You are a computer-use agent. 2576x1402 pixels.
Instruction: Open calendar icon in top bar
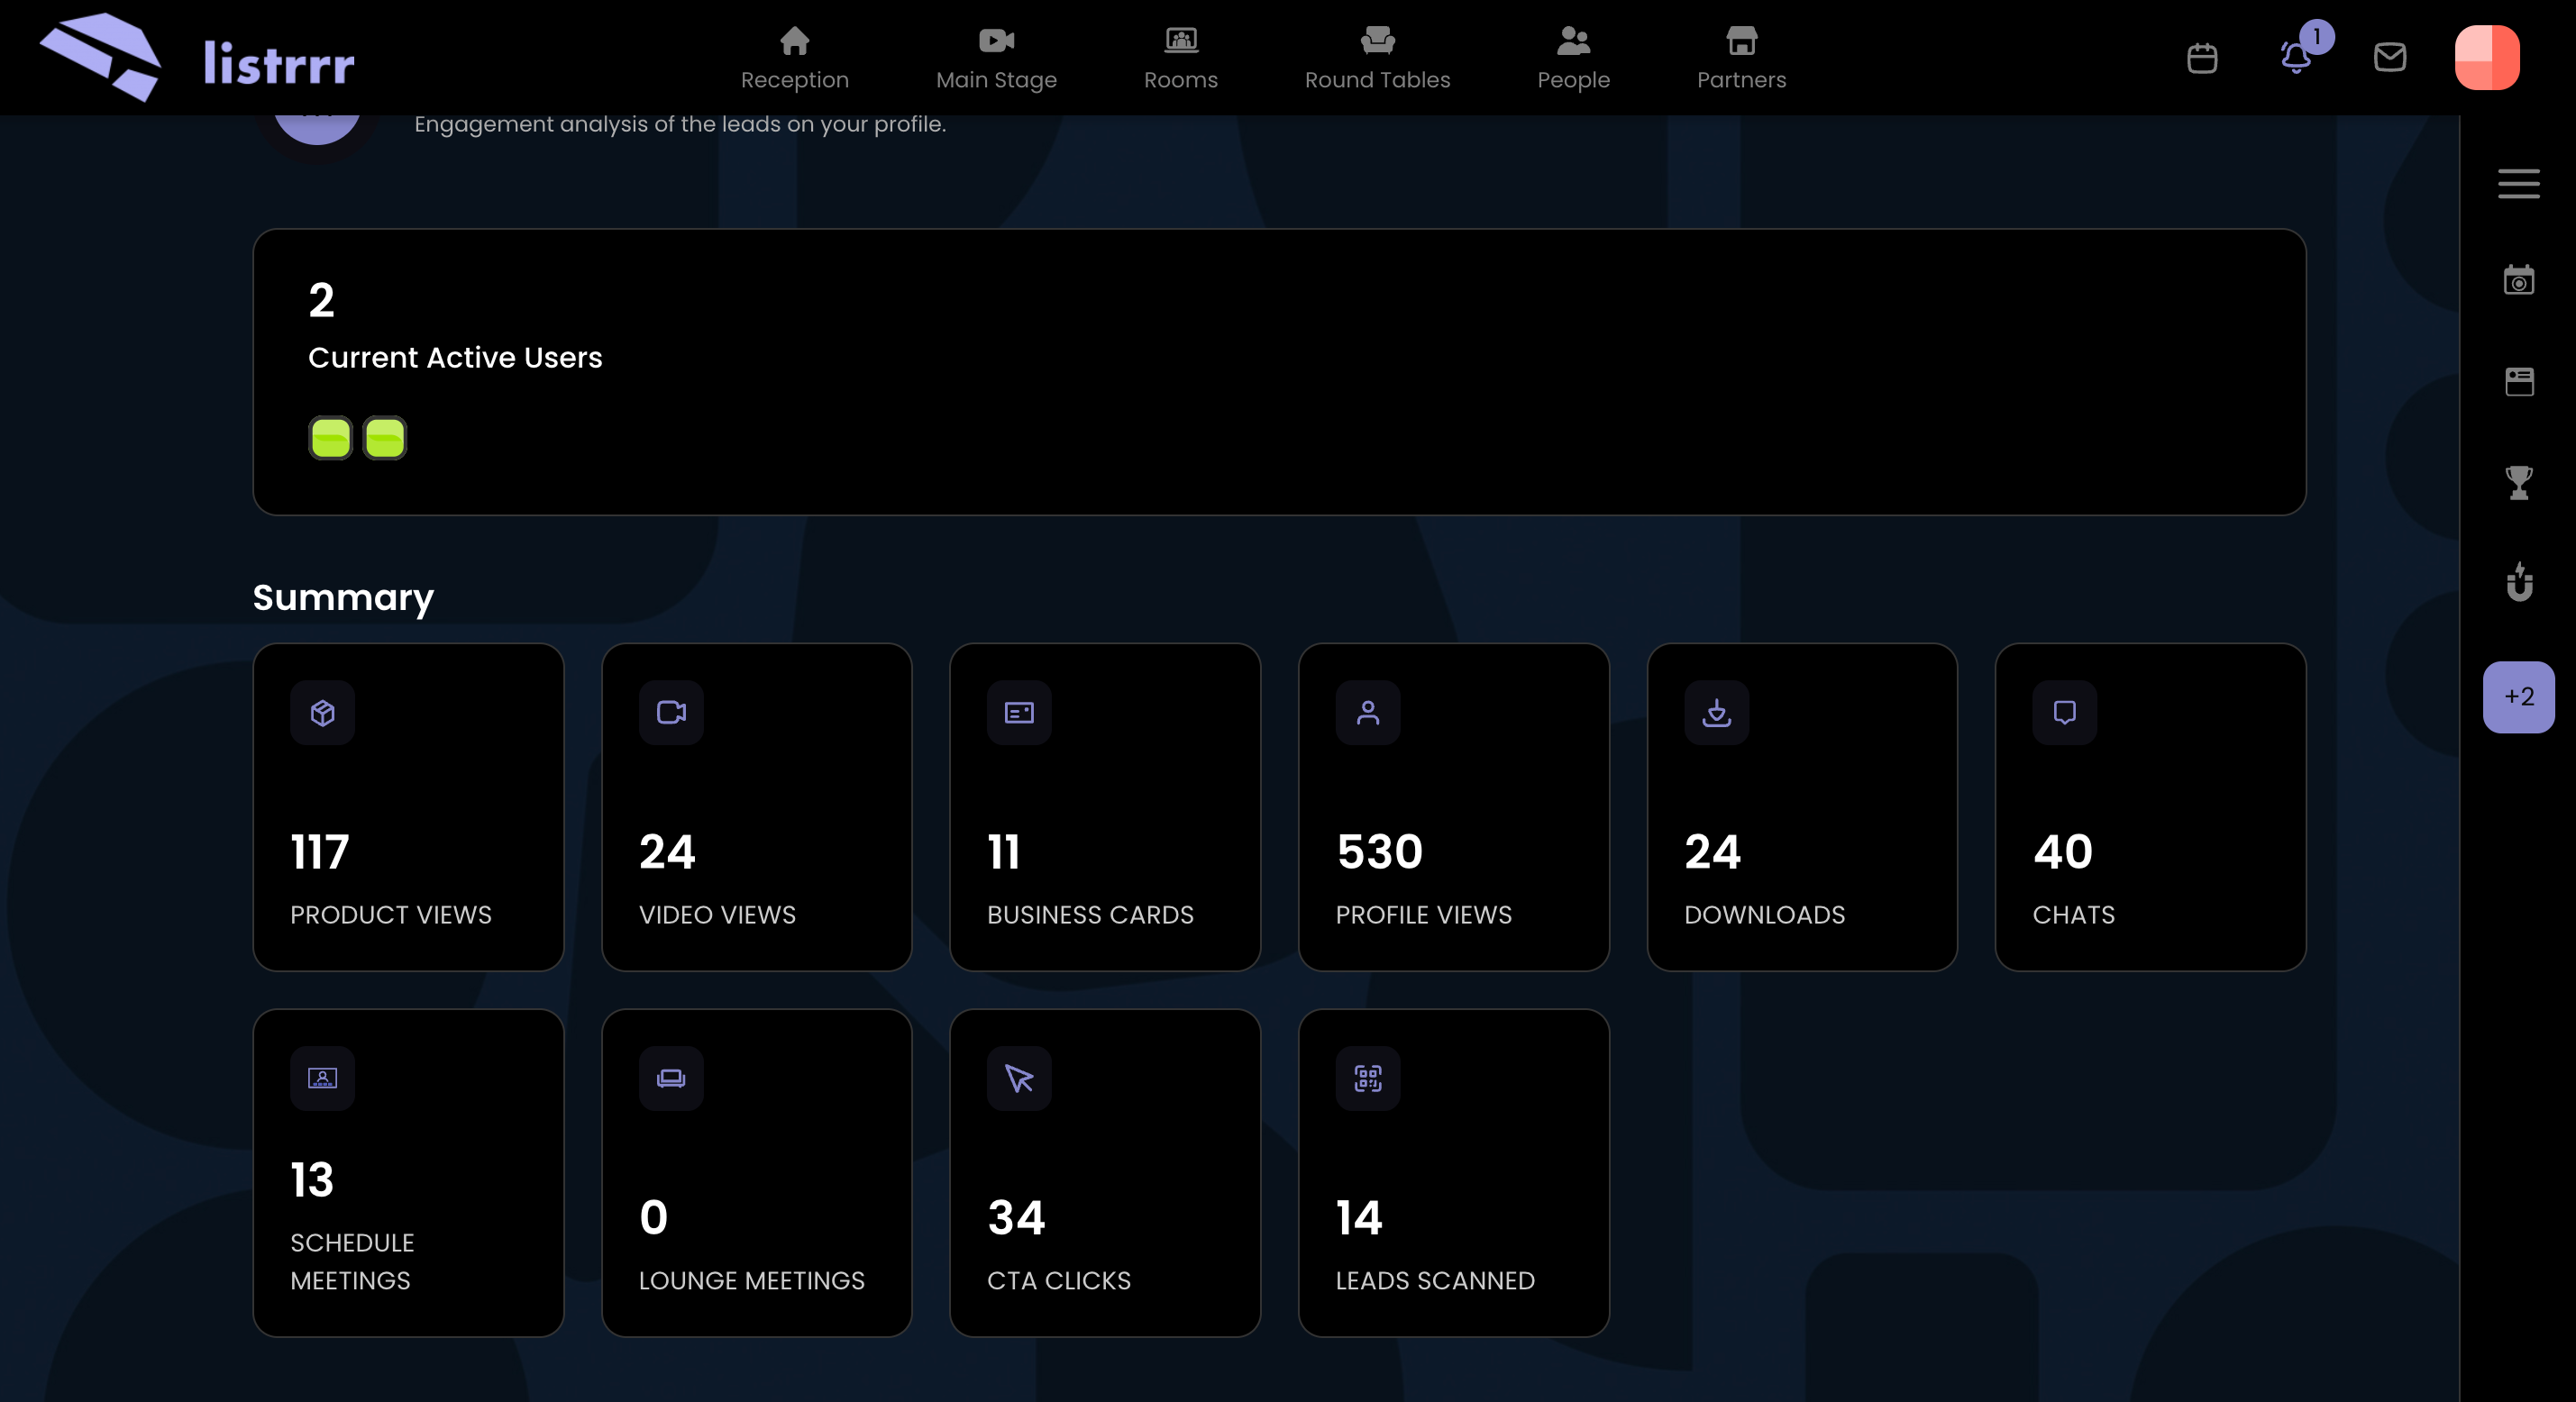pos(2202,58)
